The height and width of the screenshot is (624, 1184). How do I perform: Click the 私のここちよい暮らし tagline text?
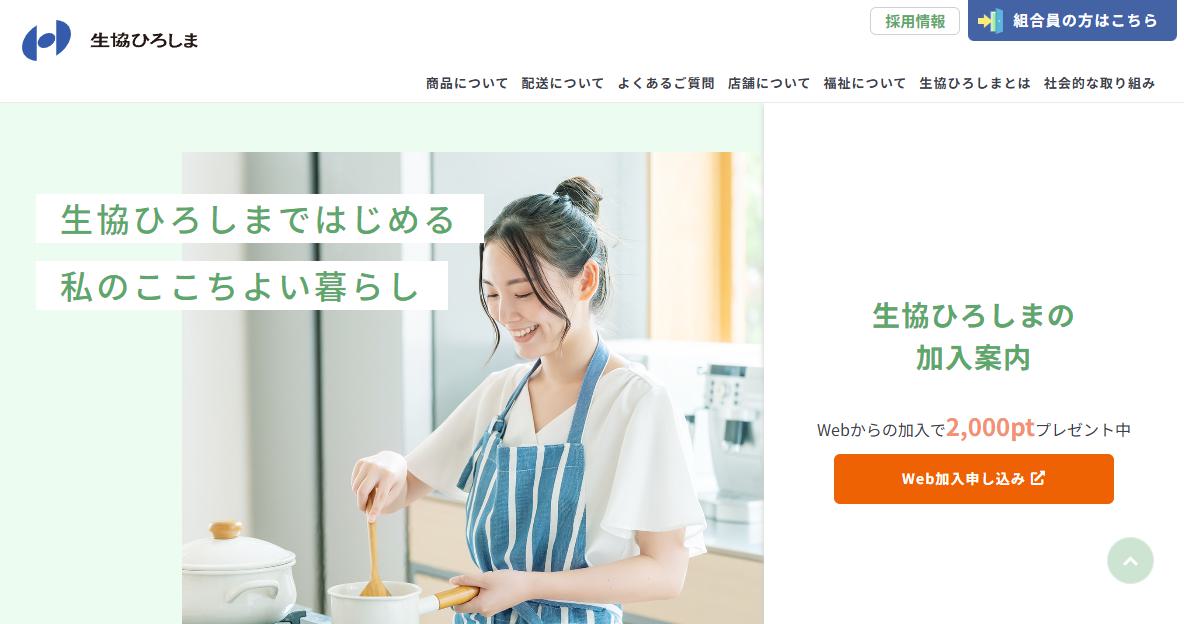(241, 286)
